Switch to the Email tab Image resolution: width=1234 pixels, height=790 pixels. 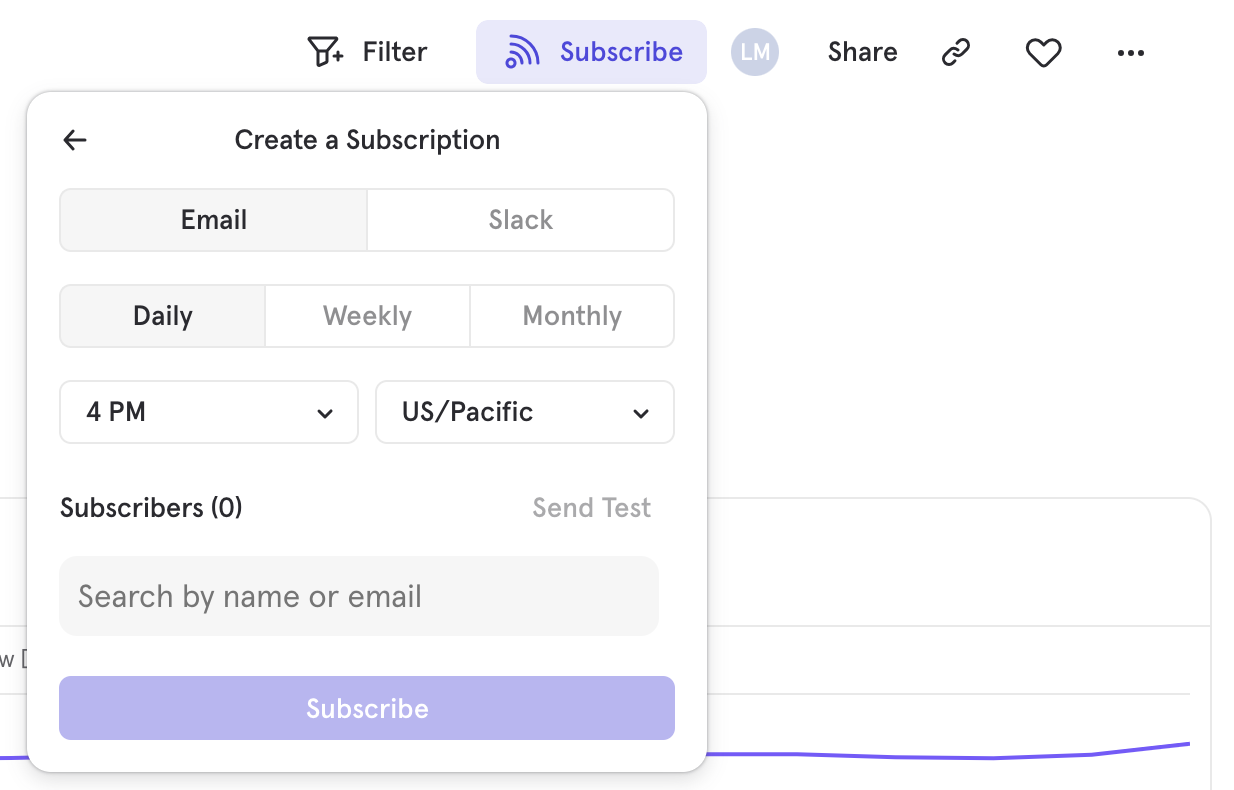[213, 219]
